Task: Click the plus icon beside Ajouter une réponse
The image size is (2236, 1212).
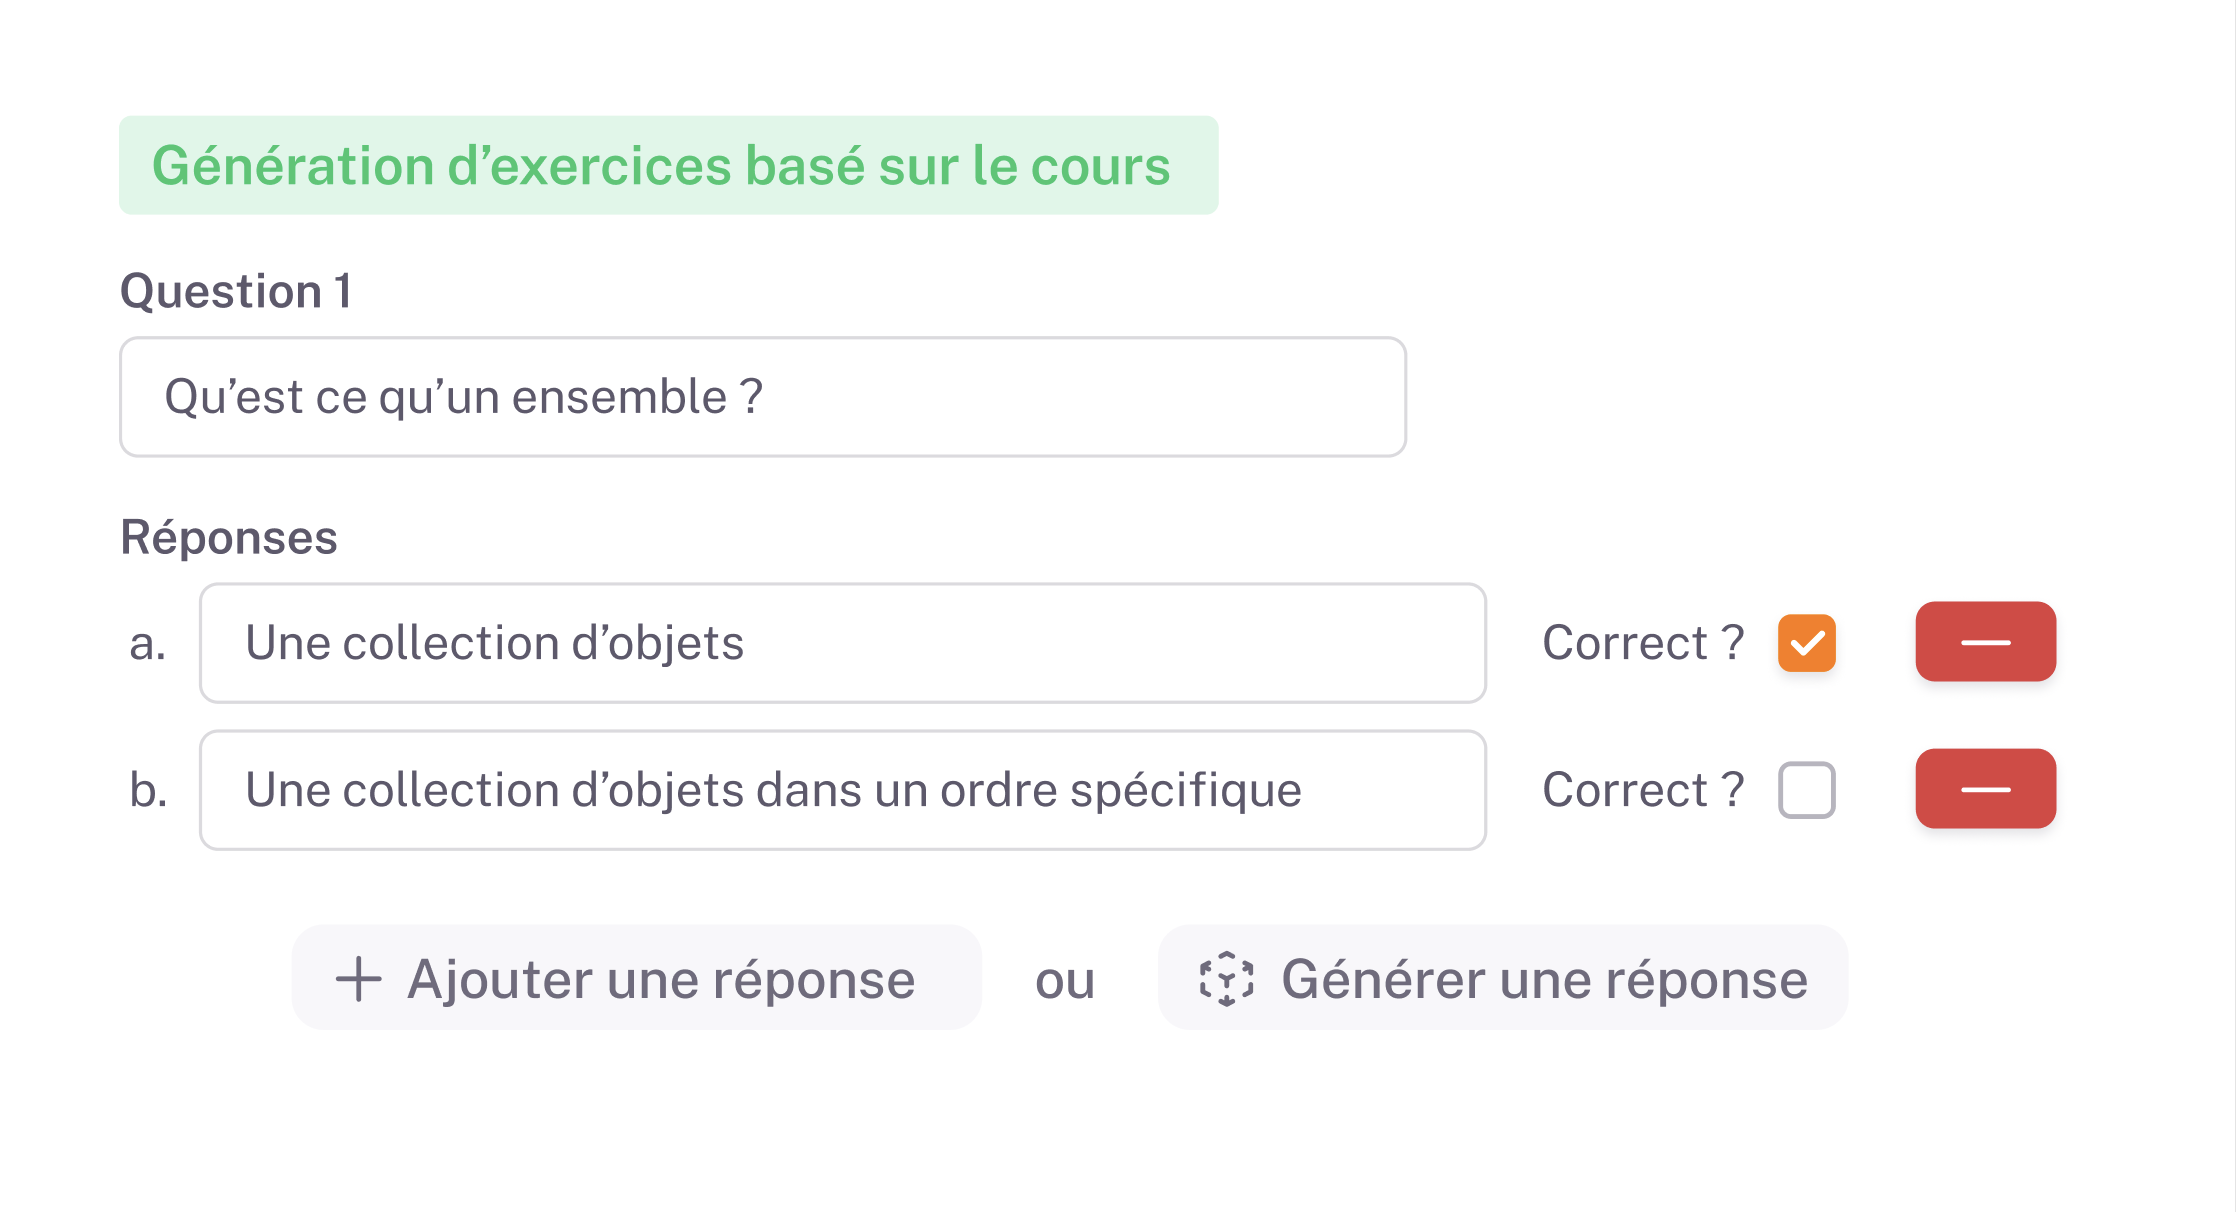Action: pyautogui.click(x=359, y=979)
